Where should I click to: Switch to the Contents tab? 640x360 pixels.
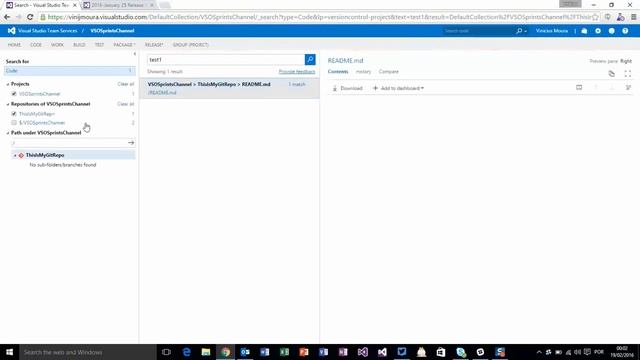coord(338,71)
